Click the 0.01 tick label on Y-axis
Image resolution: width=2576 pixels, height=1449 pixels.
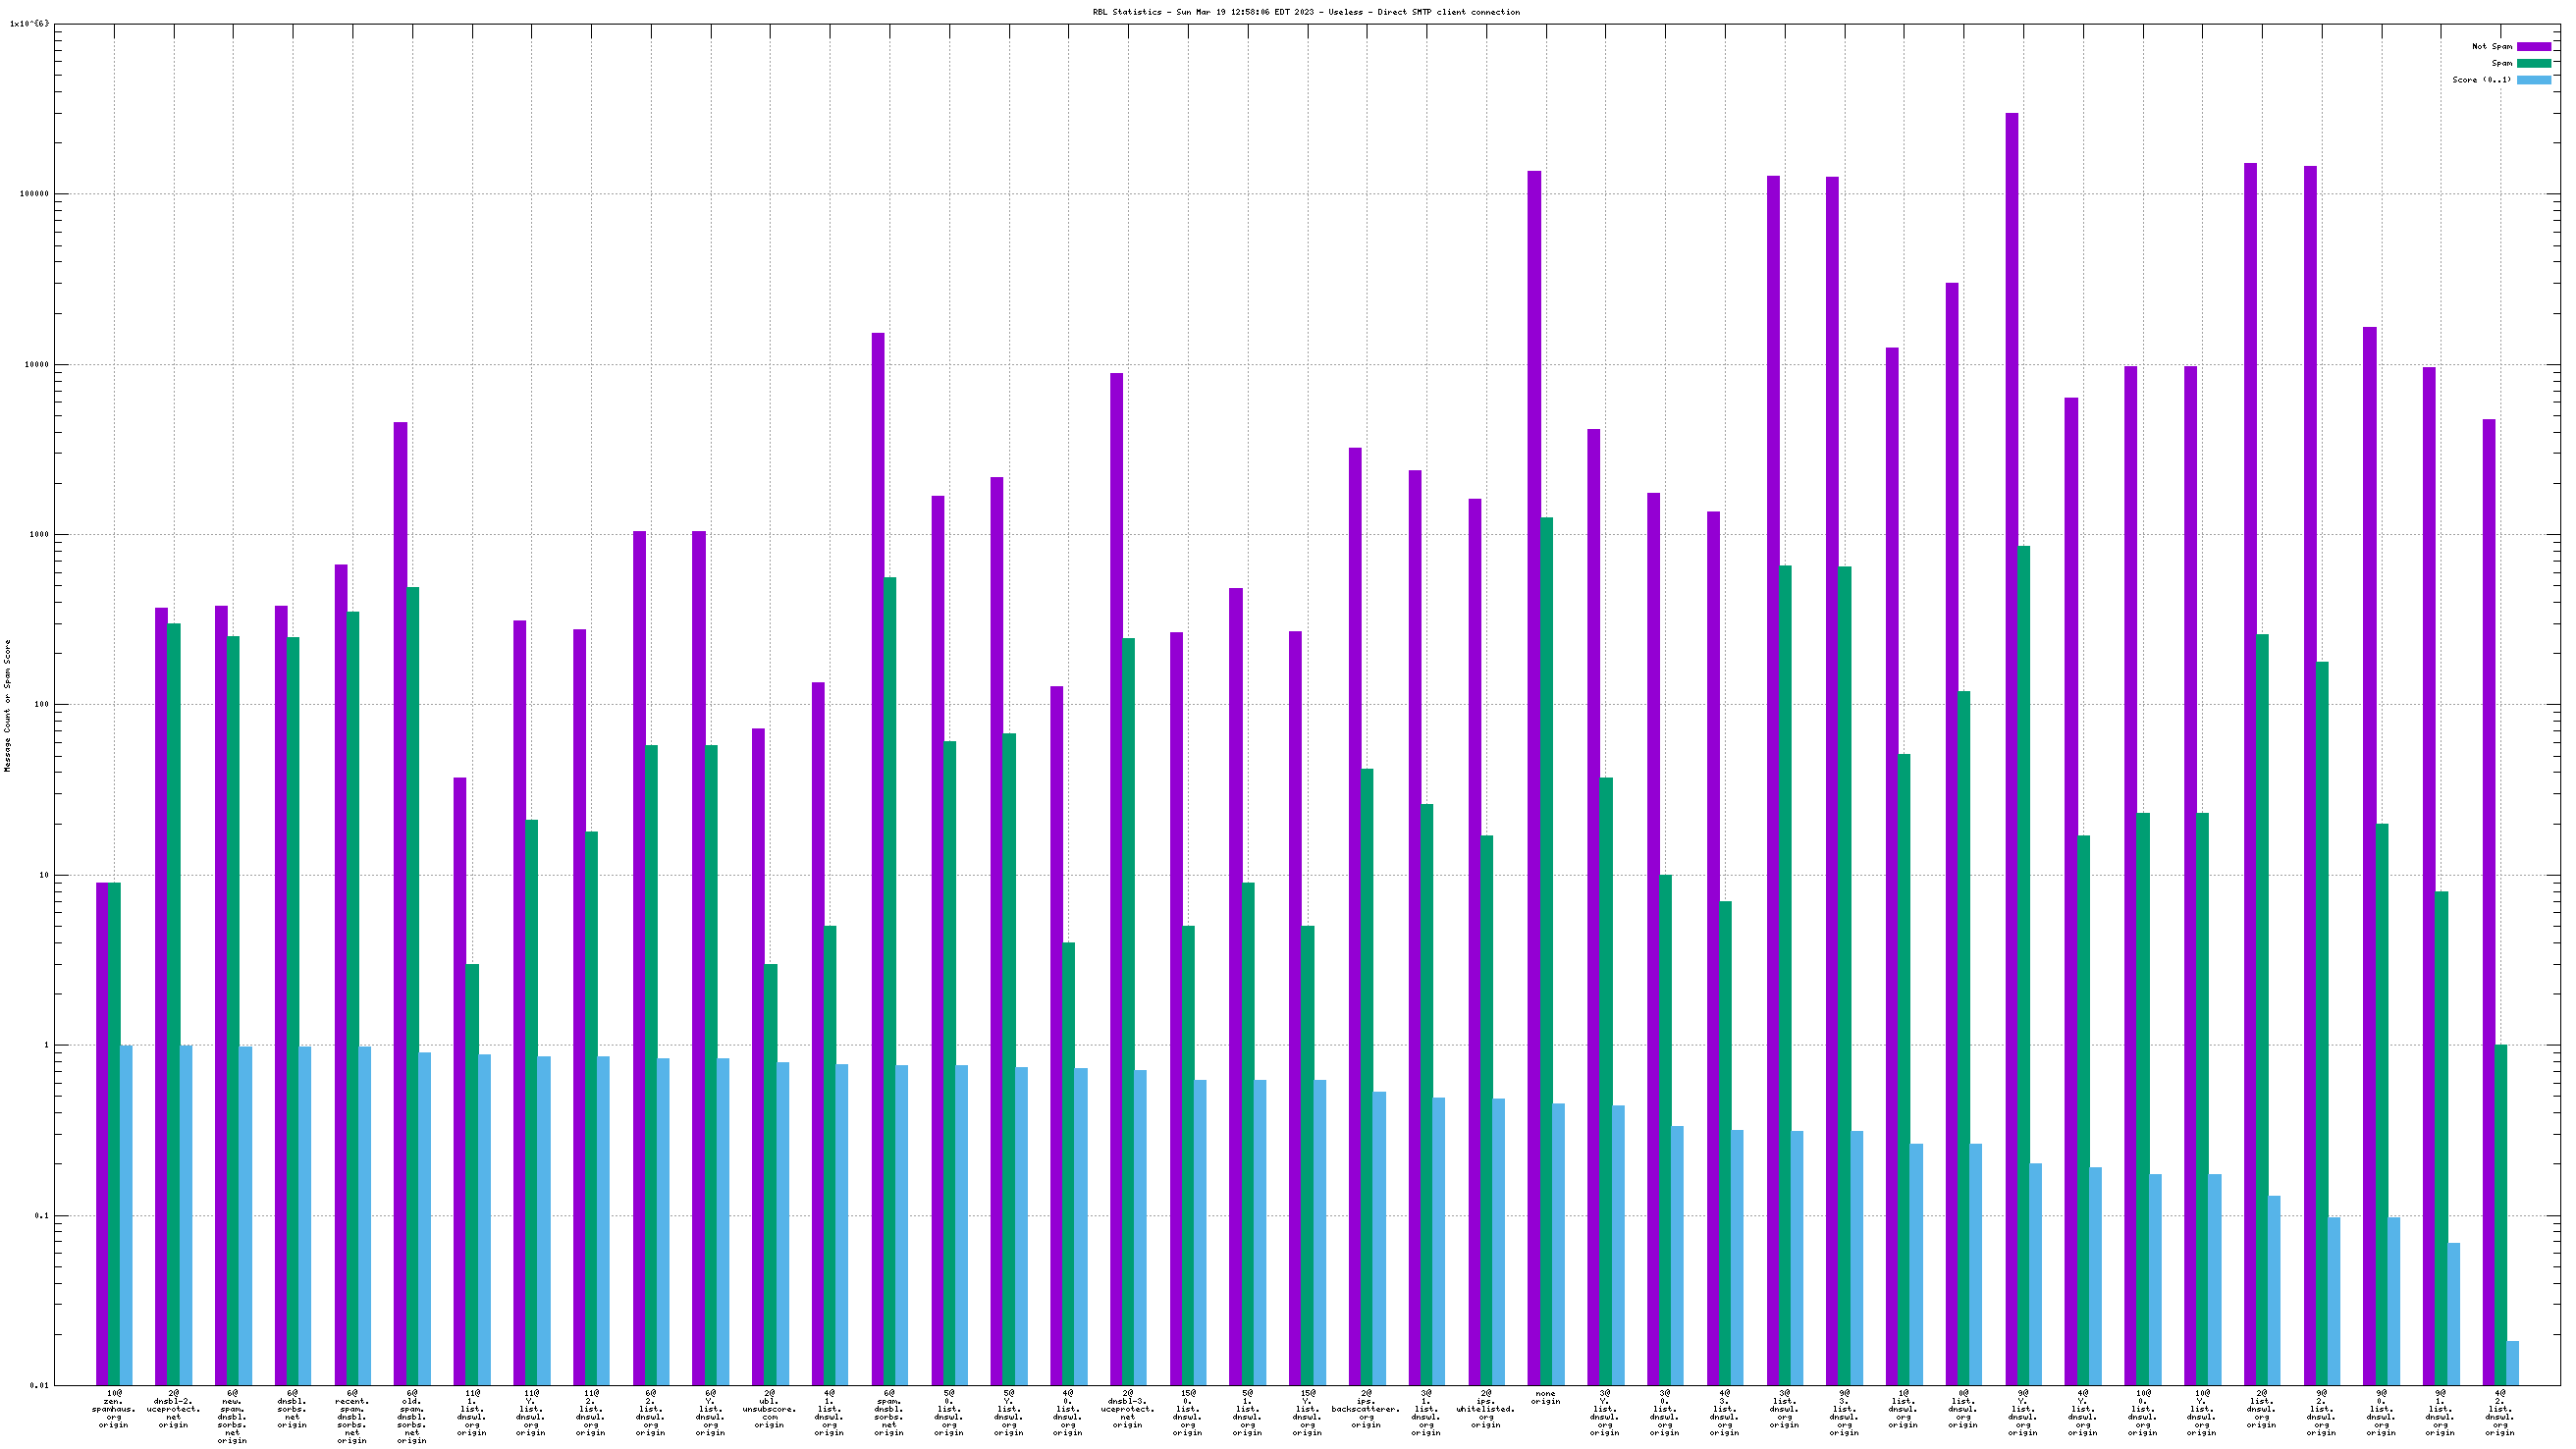click(x=38, y=1386)
